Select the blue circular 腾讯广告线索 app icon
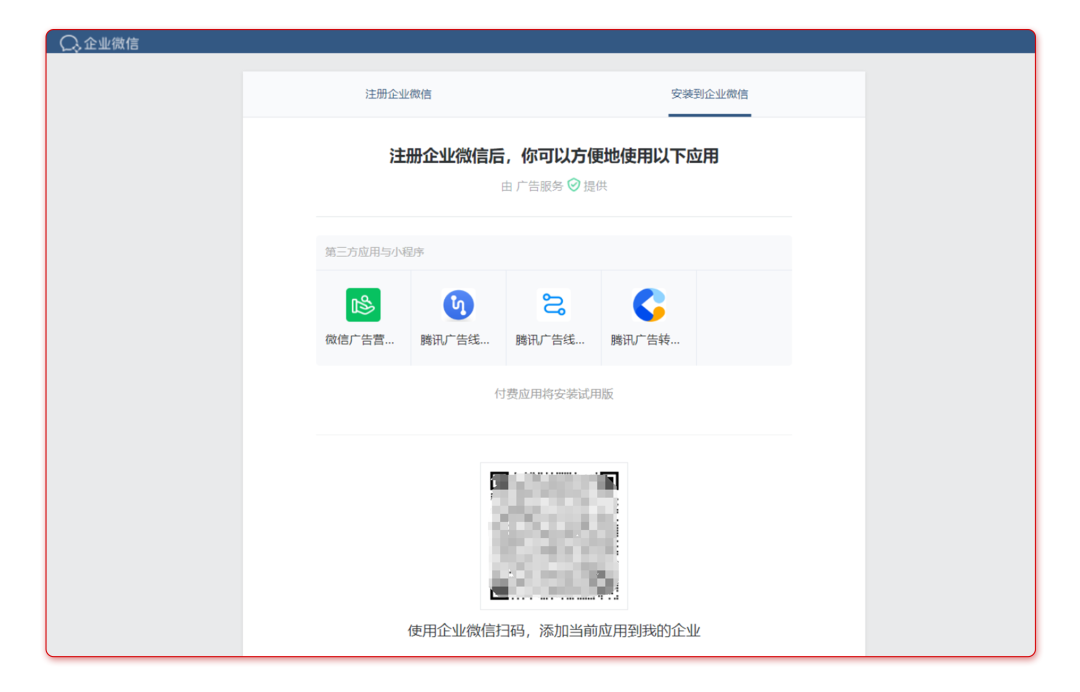1080x692 pixels. [458, 305]
